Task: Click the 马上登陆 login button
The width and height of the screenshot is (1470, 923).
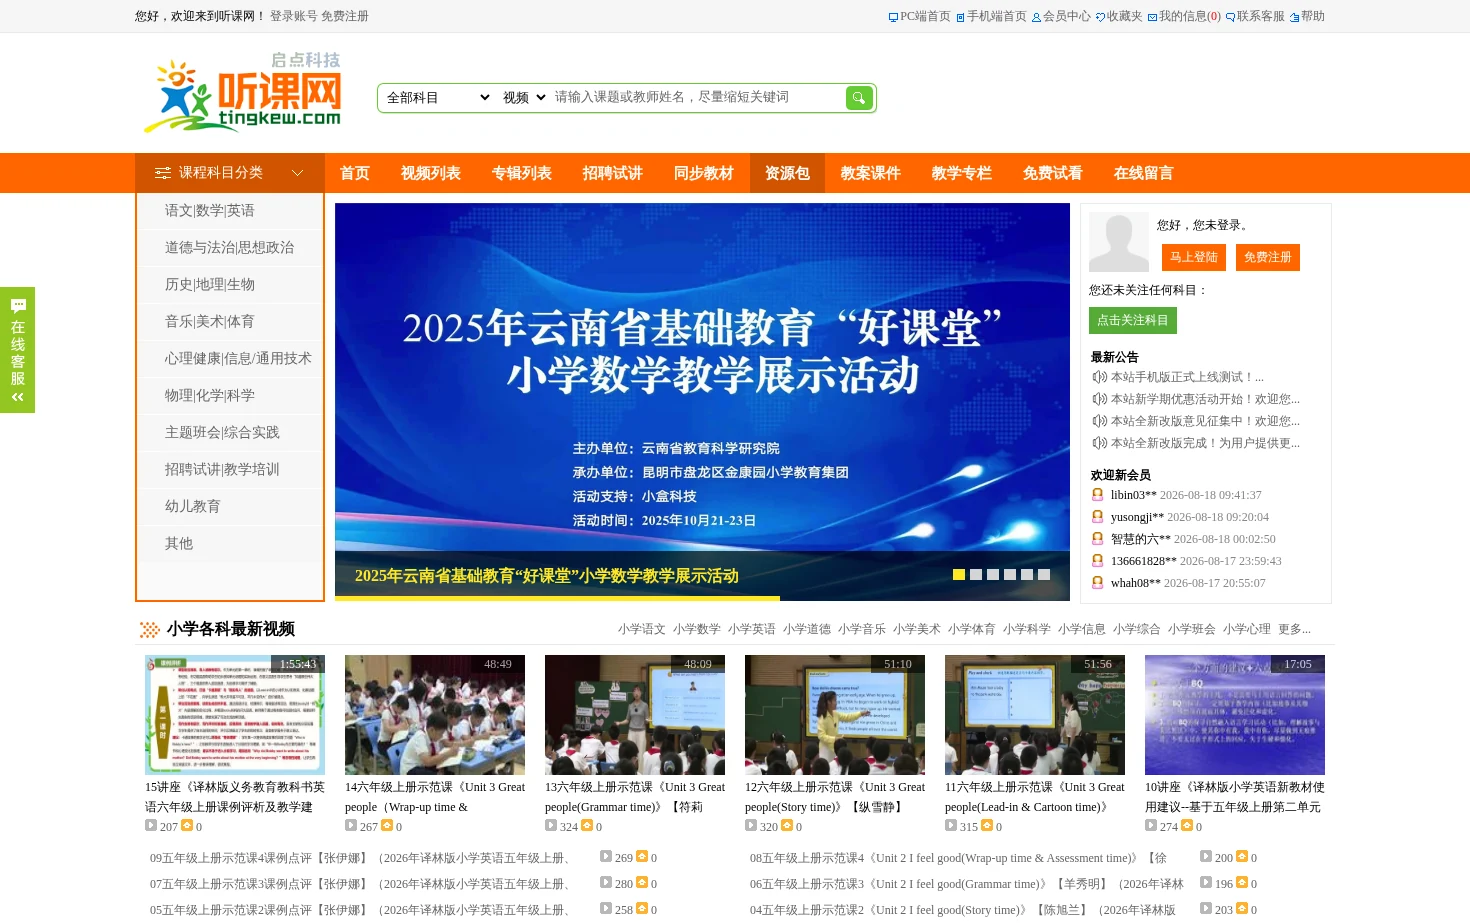Action: pos(1194,257)
